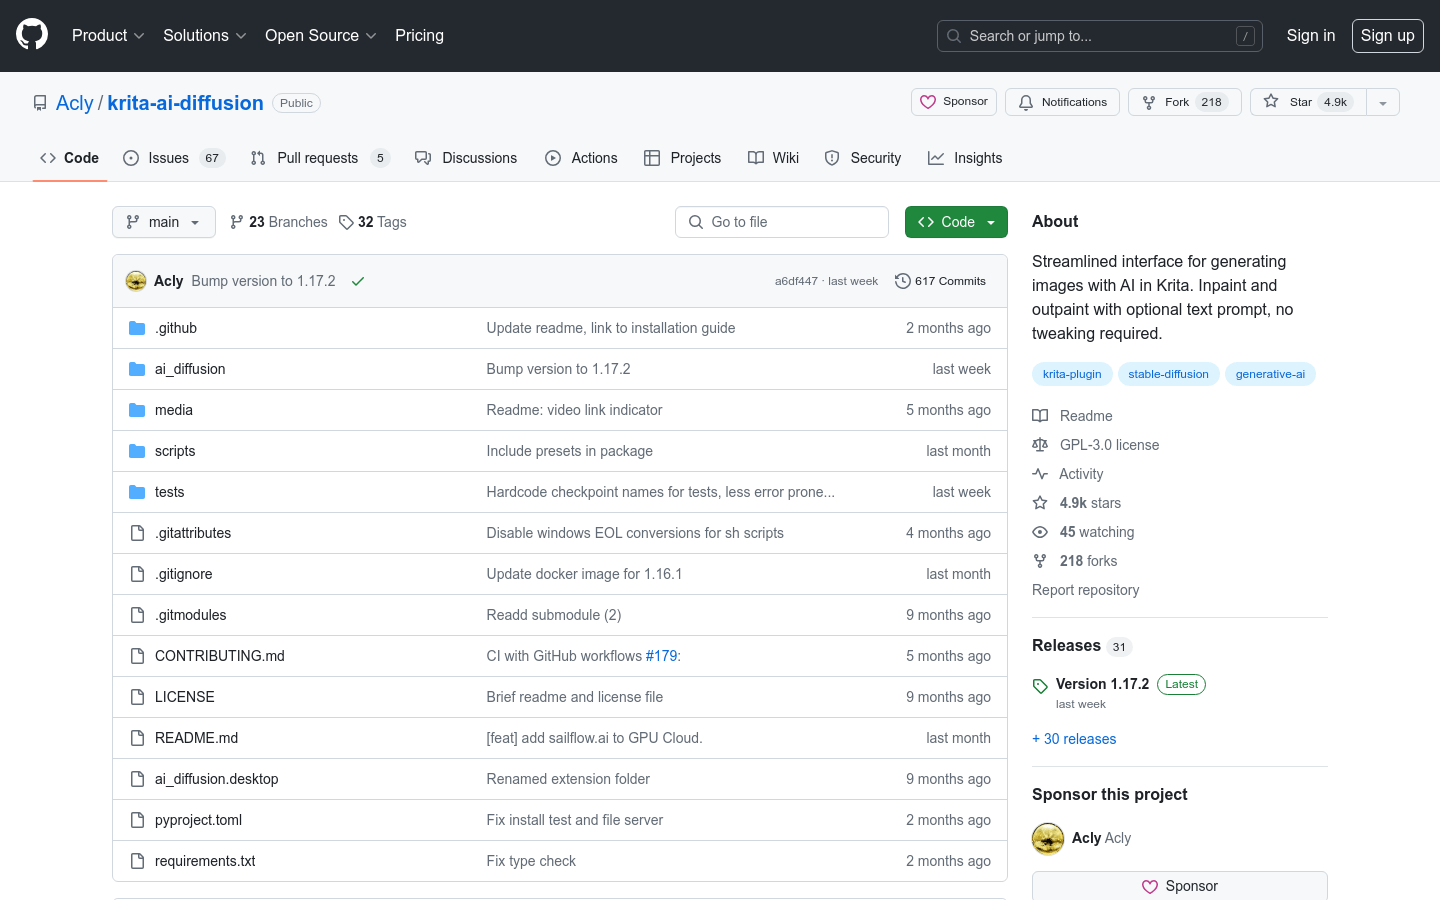Open the main branch selector dropdown

pyautogui.click(x=164, y=222)
